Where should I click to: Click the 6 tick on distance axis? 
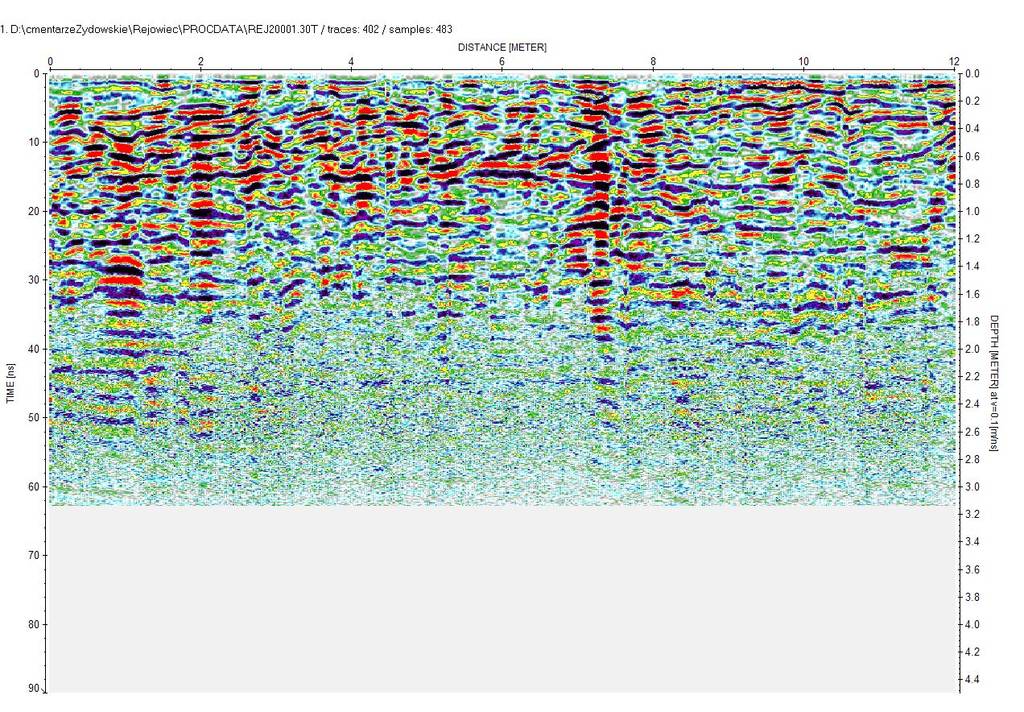point(502,62)
